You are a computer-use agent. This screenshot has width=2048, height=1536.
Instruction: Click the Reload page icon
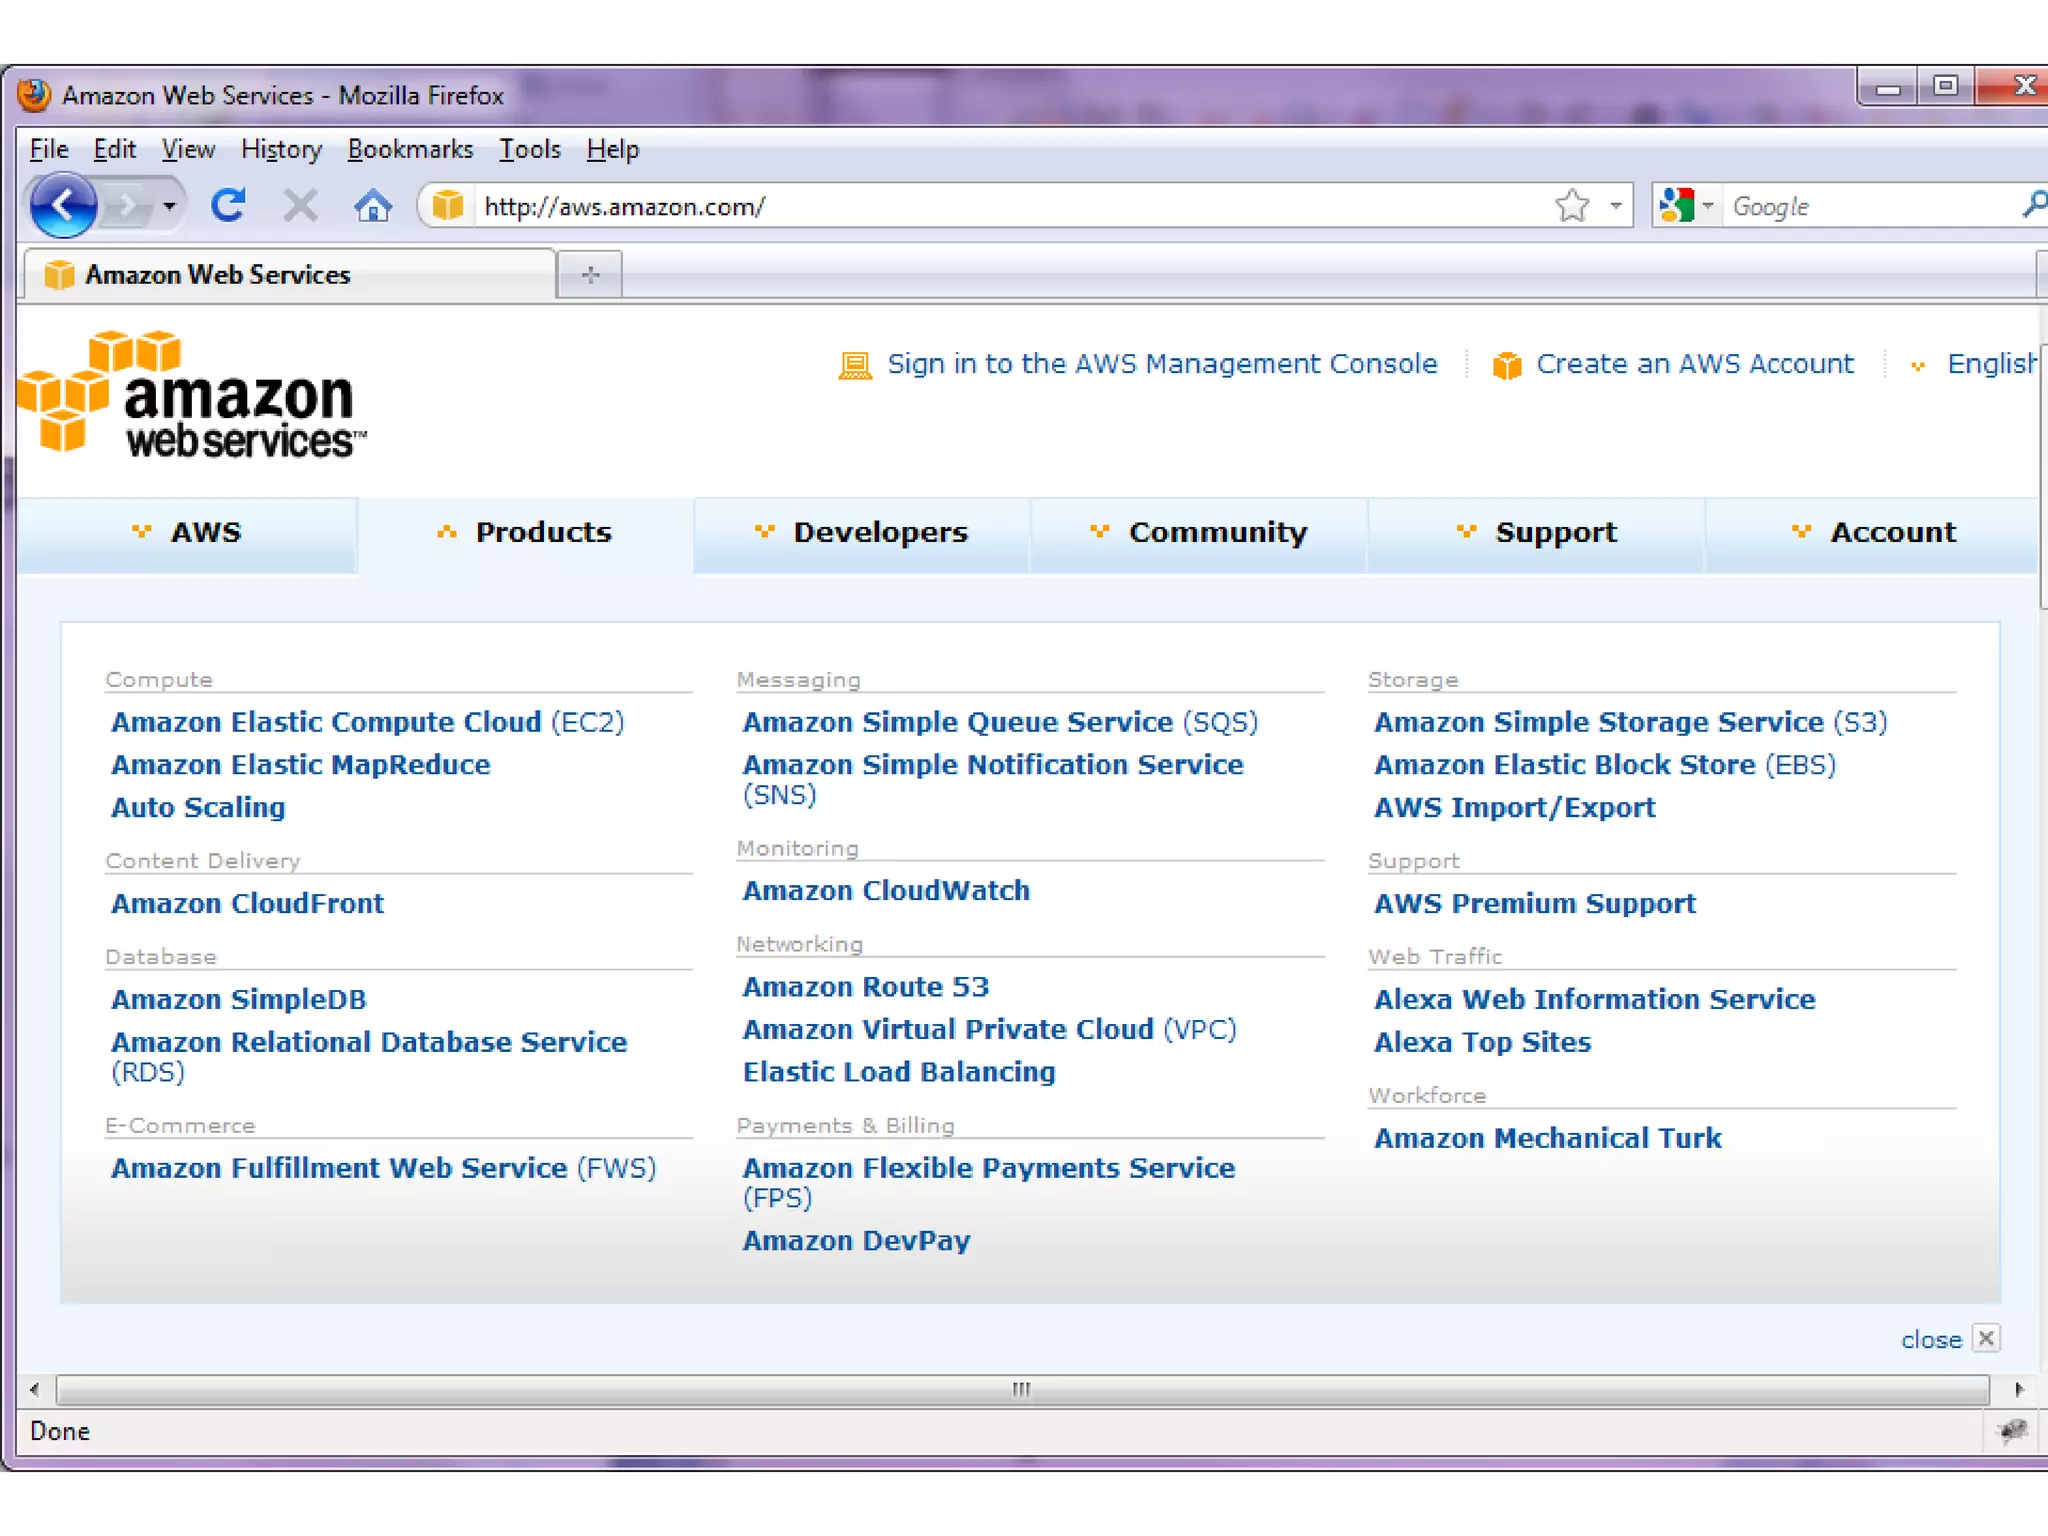(229, 206)
